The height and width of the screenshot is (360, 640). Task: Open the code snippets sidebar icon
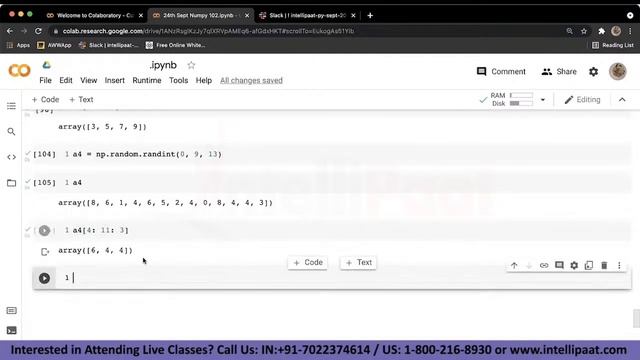click(x=11, y=157)
